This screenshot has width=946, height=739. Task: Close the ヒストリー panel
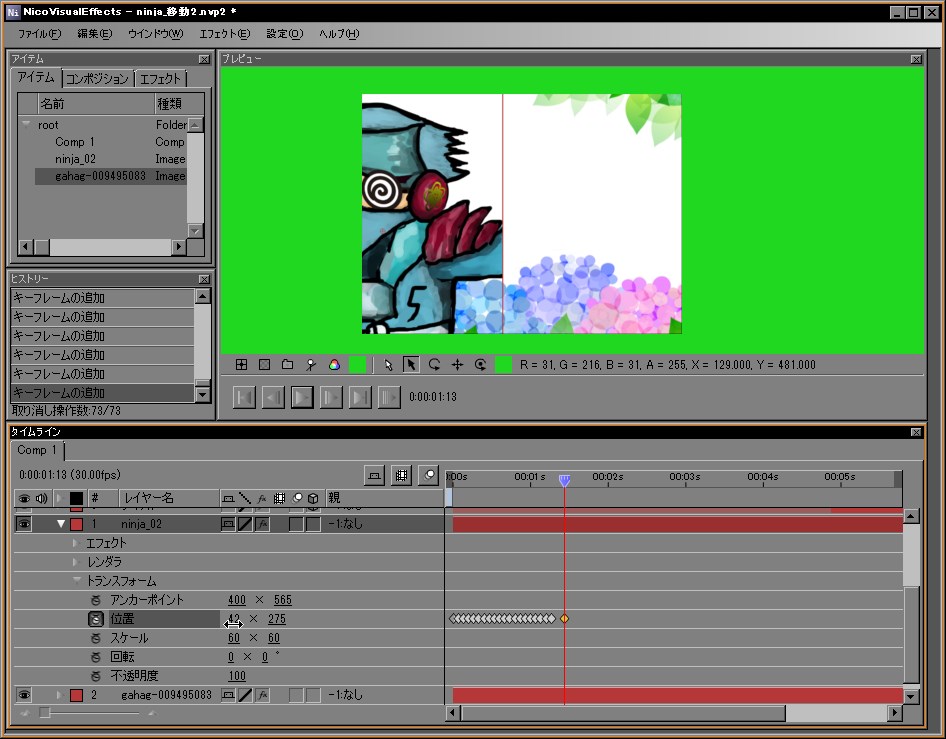click(204, 279)
